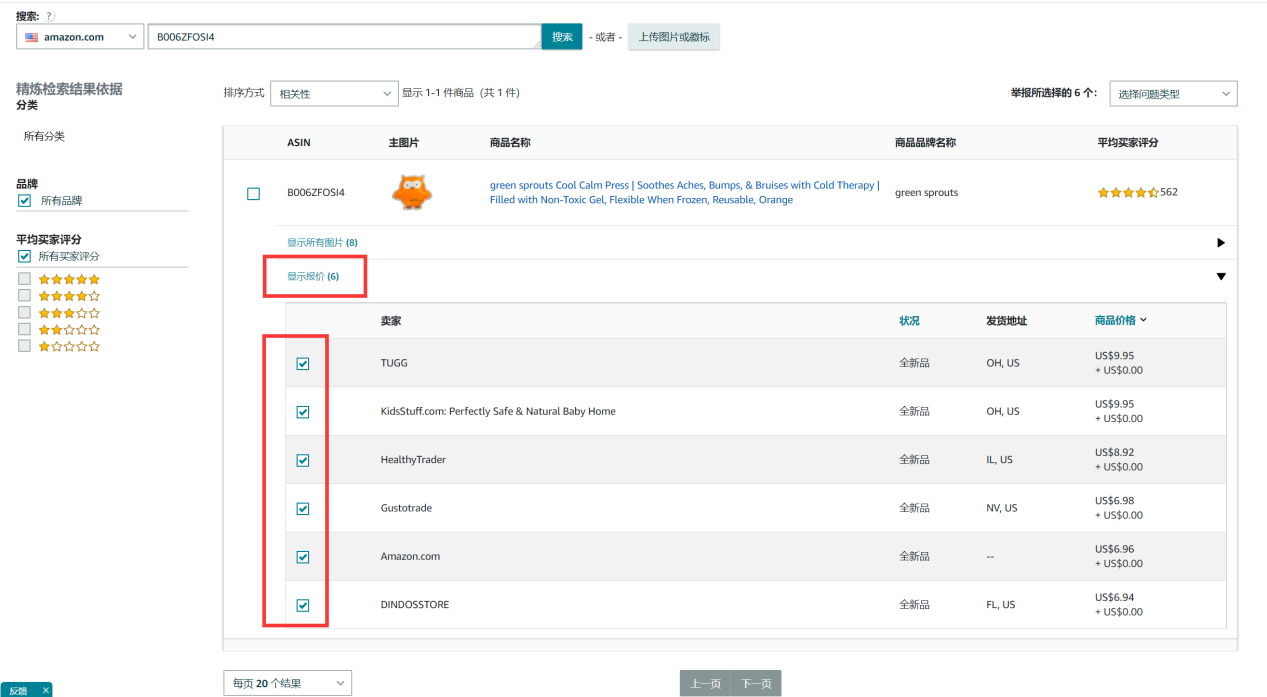The image size is (1267, 697).
Task: Select the B006ZFOSI4 product checkbox
Action: click(253, 193)
